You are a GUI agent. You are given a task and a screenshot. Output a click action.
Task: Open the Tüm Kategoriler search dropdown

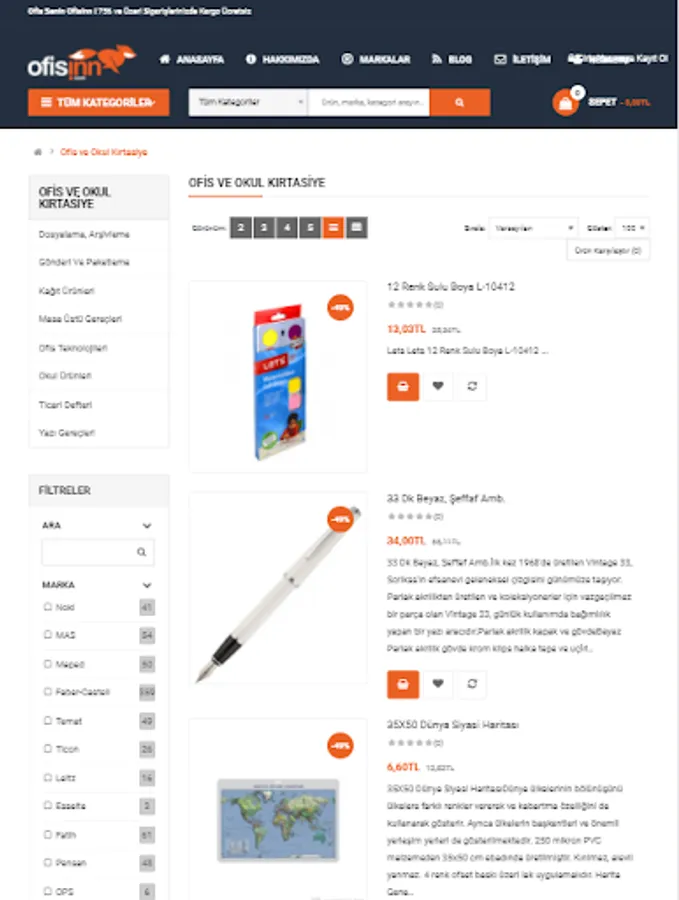point(249,102)
